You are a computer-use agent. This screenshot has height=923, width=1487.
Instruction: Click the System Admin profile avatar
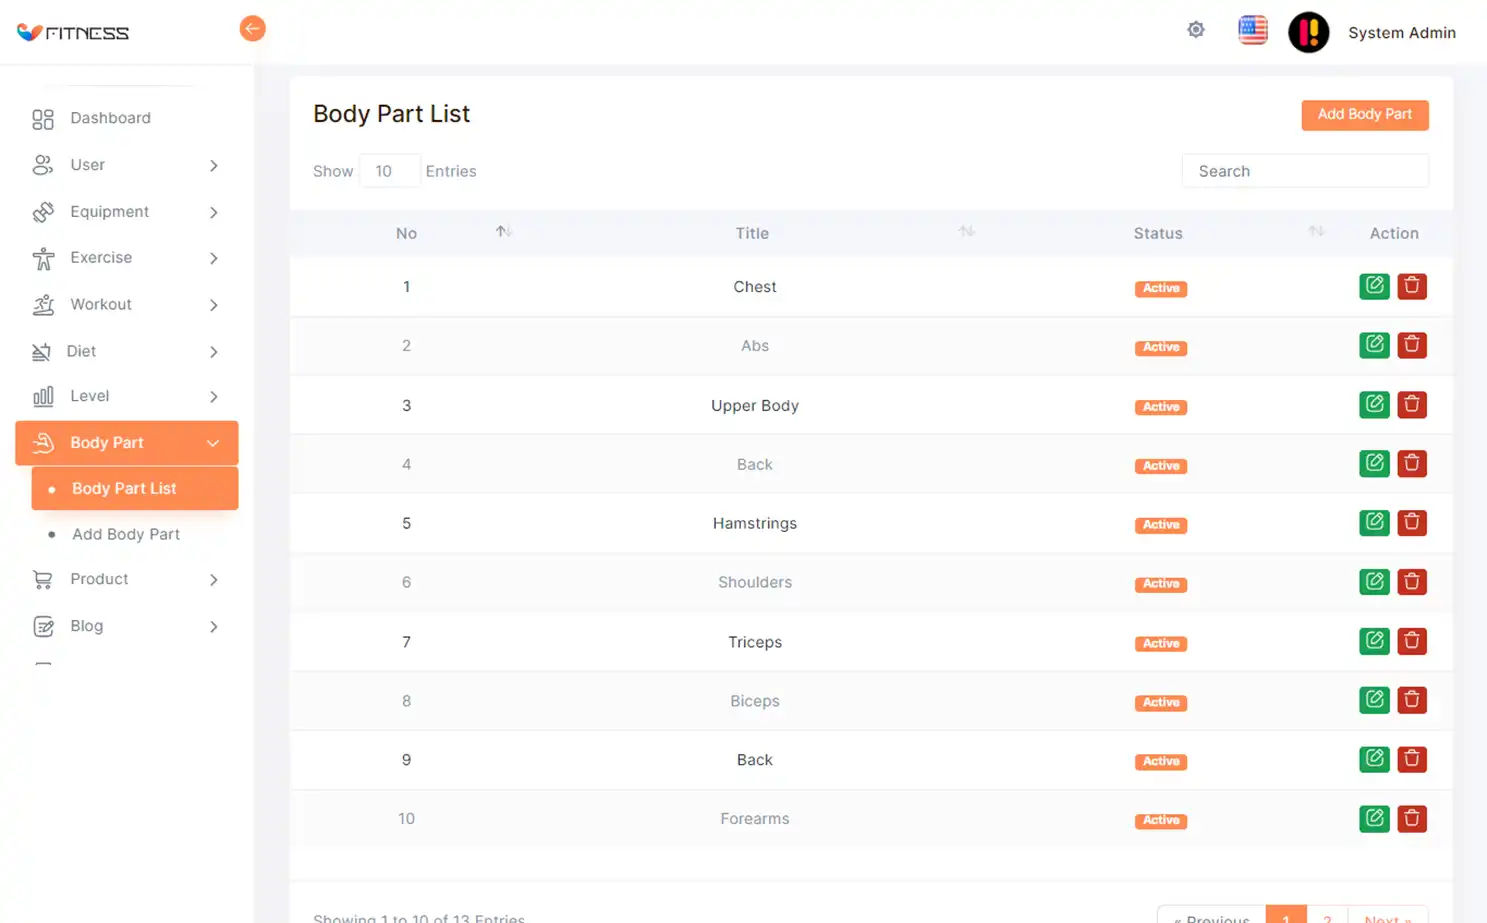1308,32
